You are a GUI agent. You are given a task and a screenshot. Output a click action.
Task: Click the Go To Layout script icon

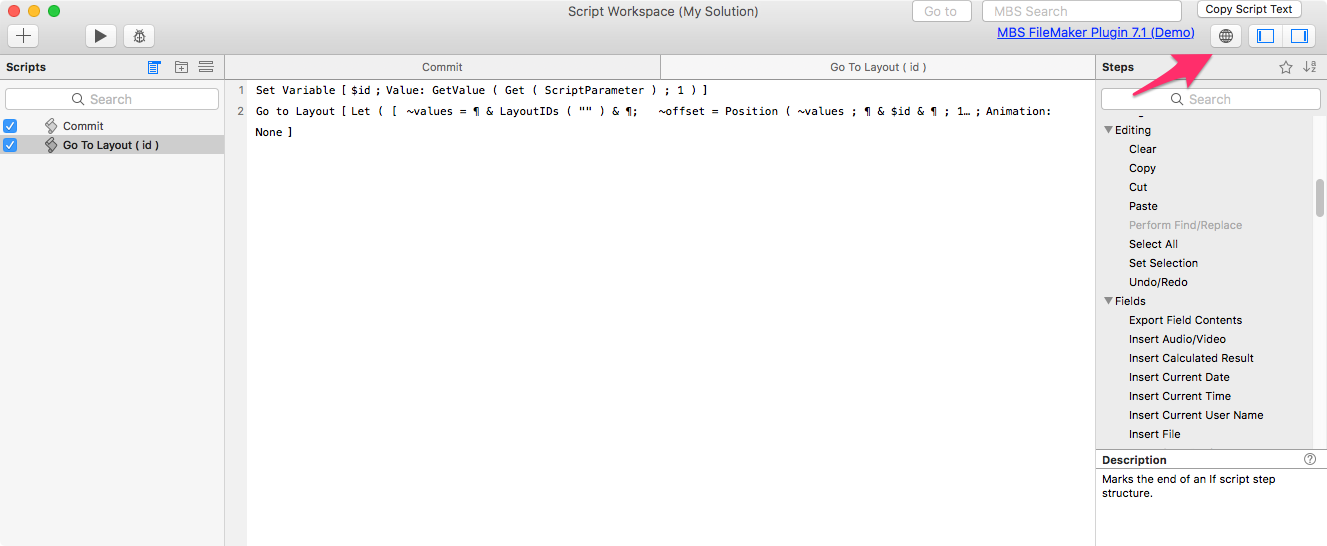pos(51,145)
